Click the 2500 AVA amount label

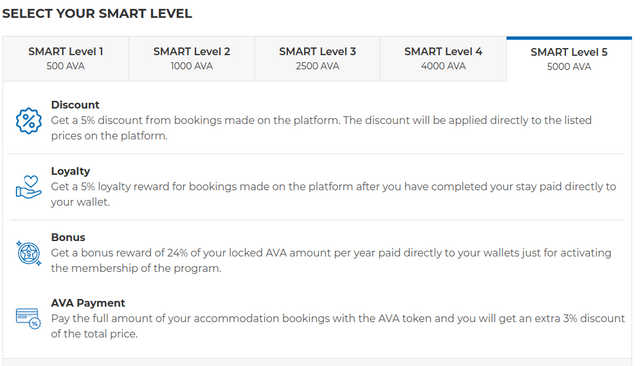click(x=318, y=66)
